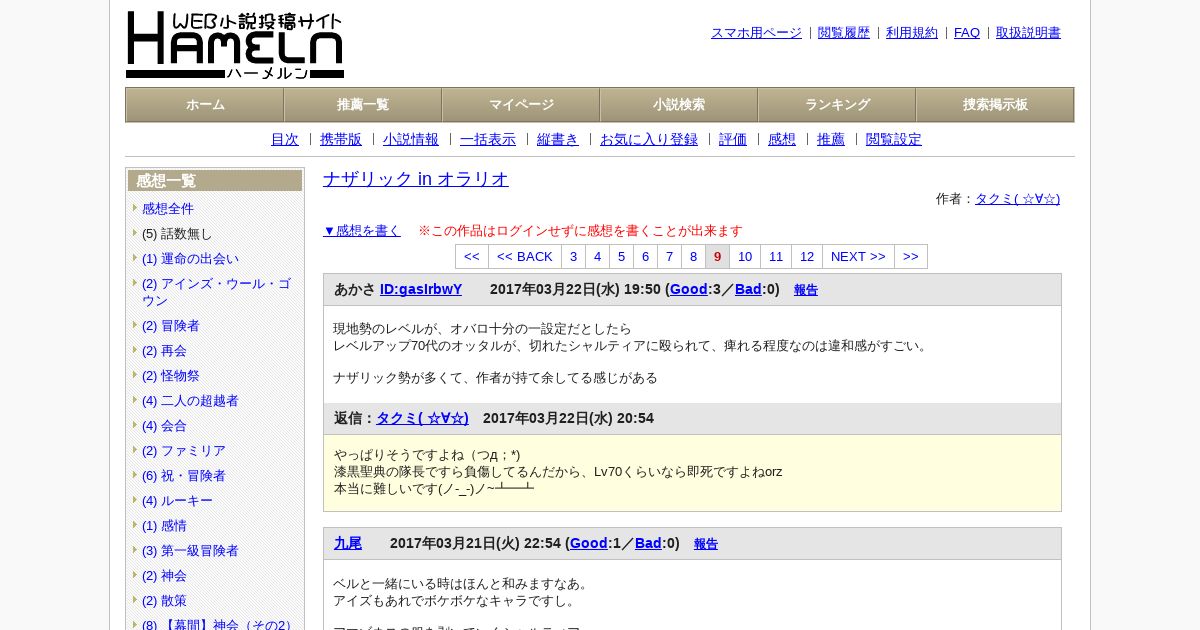Select (3) 第一級冒険者 in sidebar
The height and width of the screenshot is (630, 1200).
tap(190, 551)
